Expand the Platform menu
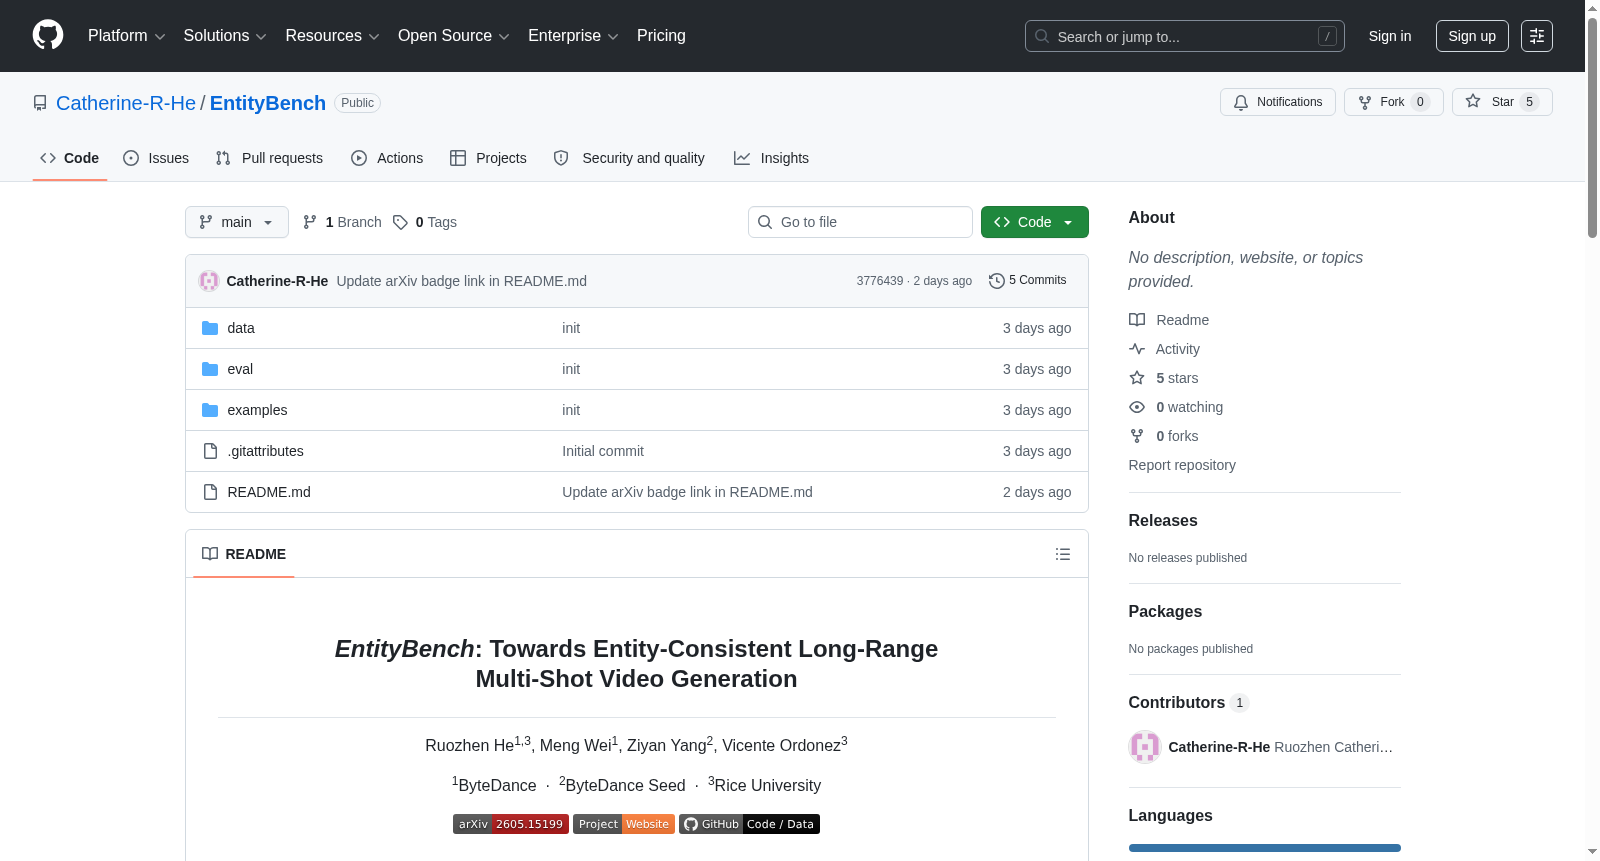This screenshot has height=861, width=1600. click(127, 36)
